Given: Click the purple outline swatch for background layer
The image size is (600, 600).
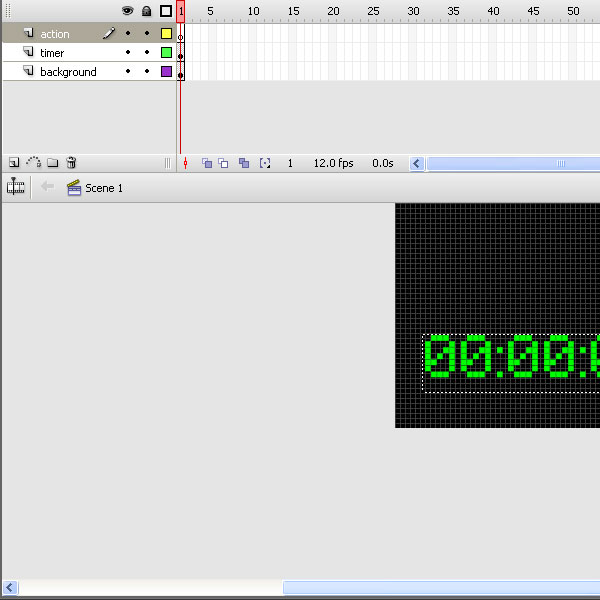Looking at the screenshot, I should (166, 72).
